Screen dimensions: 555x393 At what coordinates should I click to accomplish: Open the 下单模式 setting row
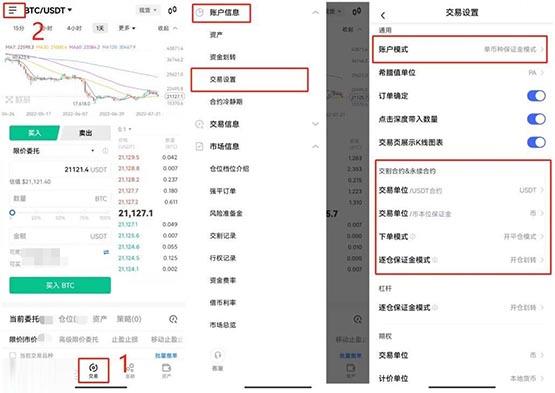tap(461, 236)
